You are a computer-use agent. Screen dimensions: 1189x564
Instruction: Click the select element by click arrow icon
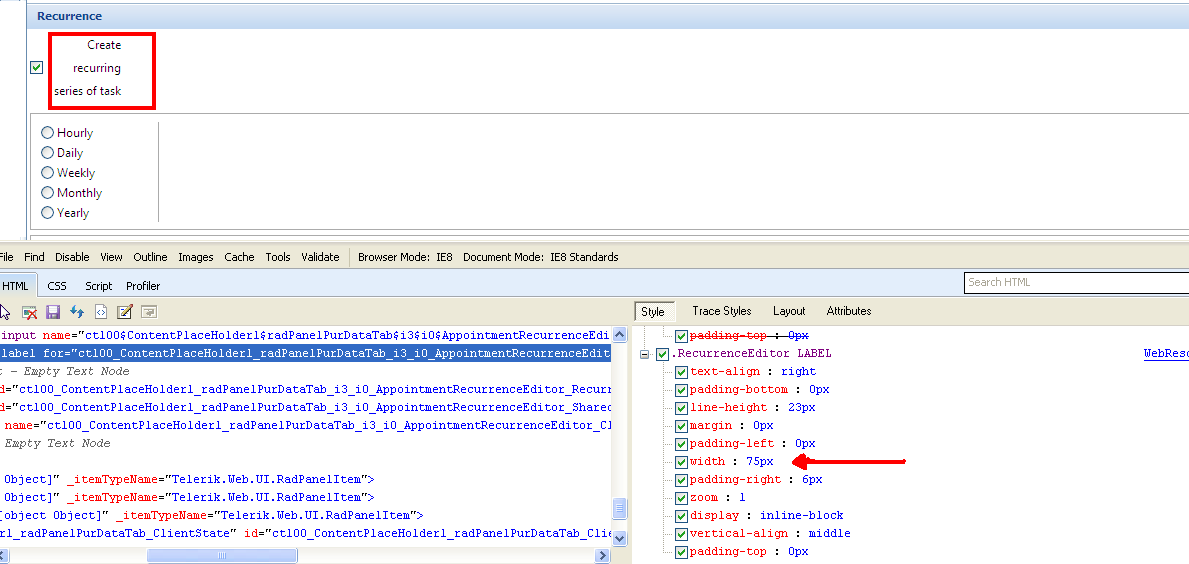(6, 312)
